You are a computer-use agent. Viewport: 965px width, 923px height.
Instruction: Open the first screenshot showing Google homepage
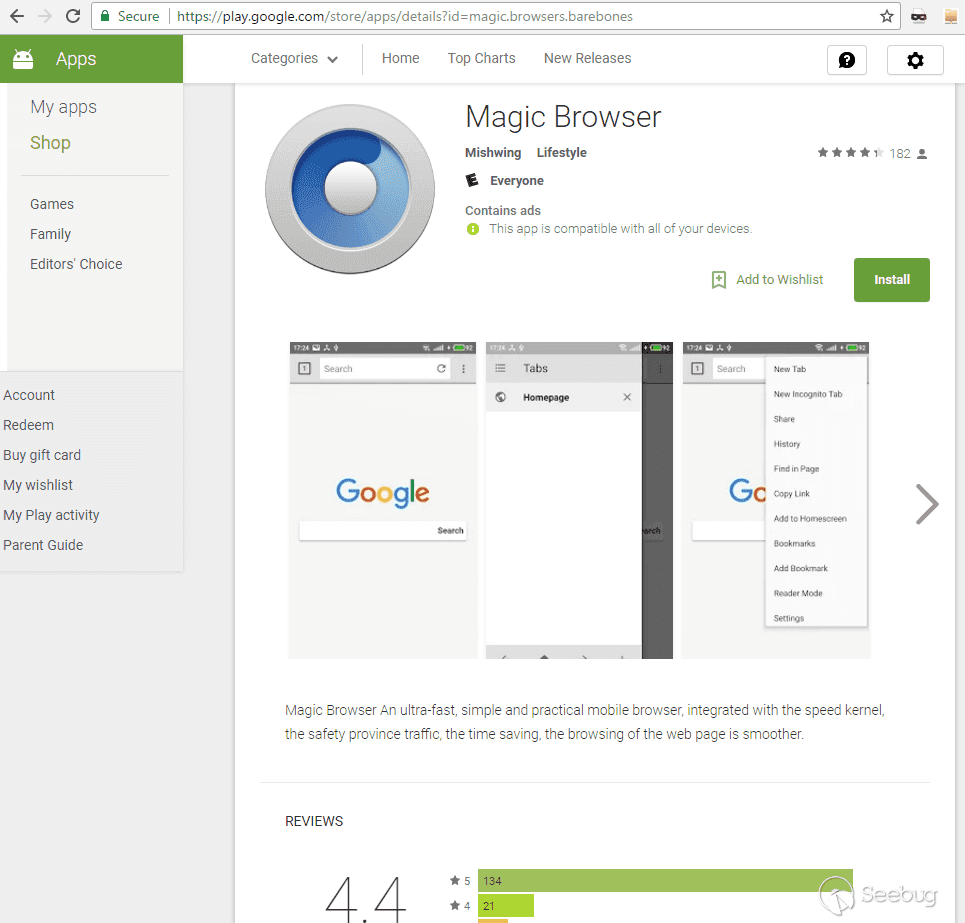click(382, 500)
